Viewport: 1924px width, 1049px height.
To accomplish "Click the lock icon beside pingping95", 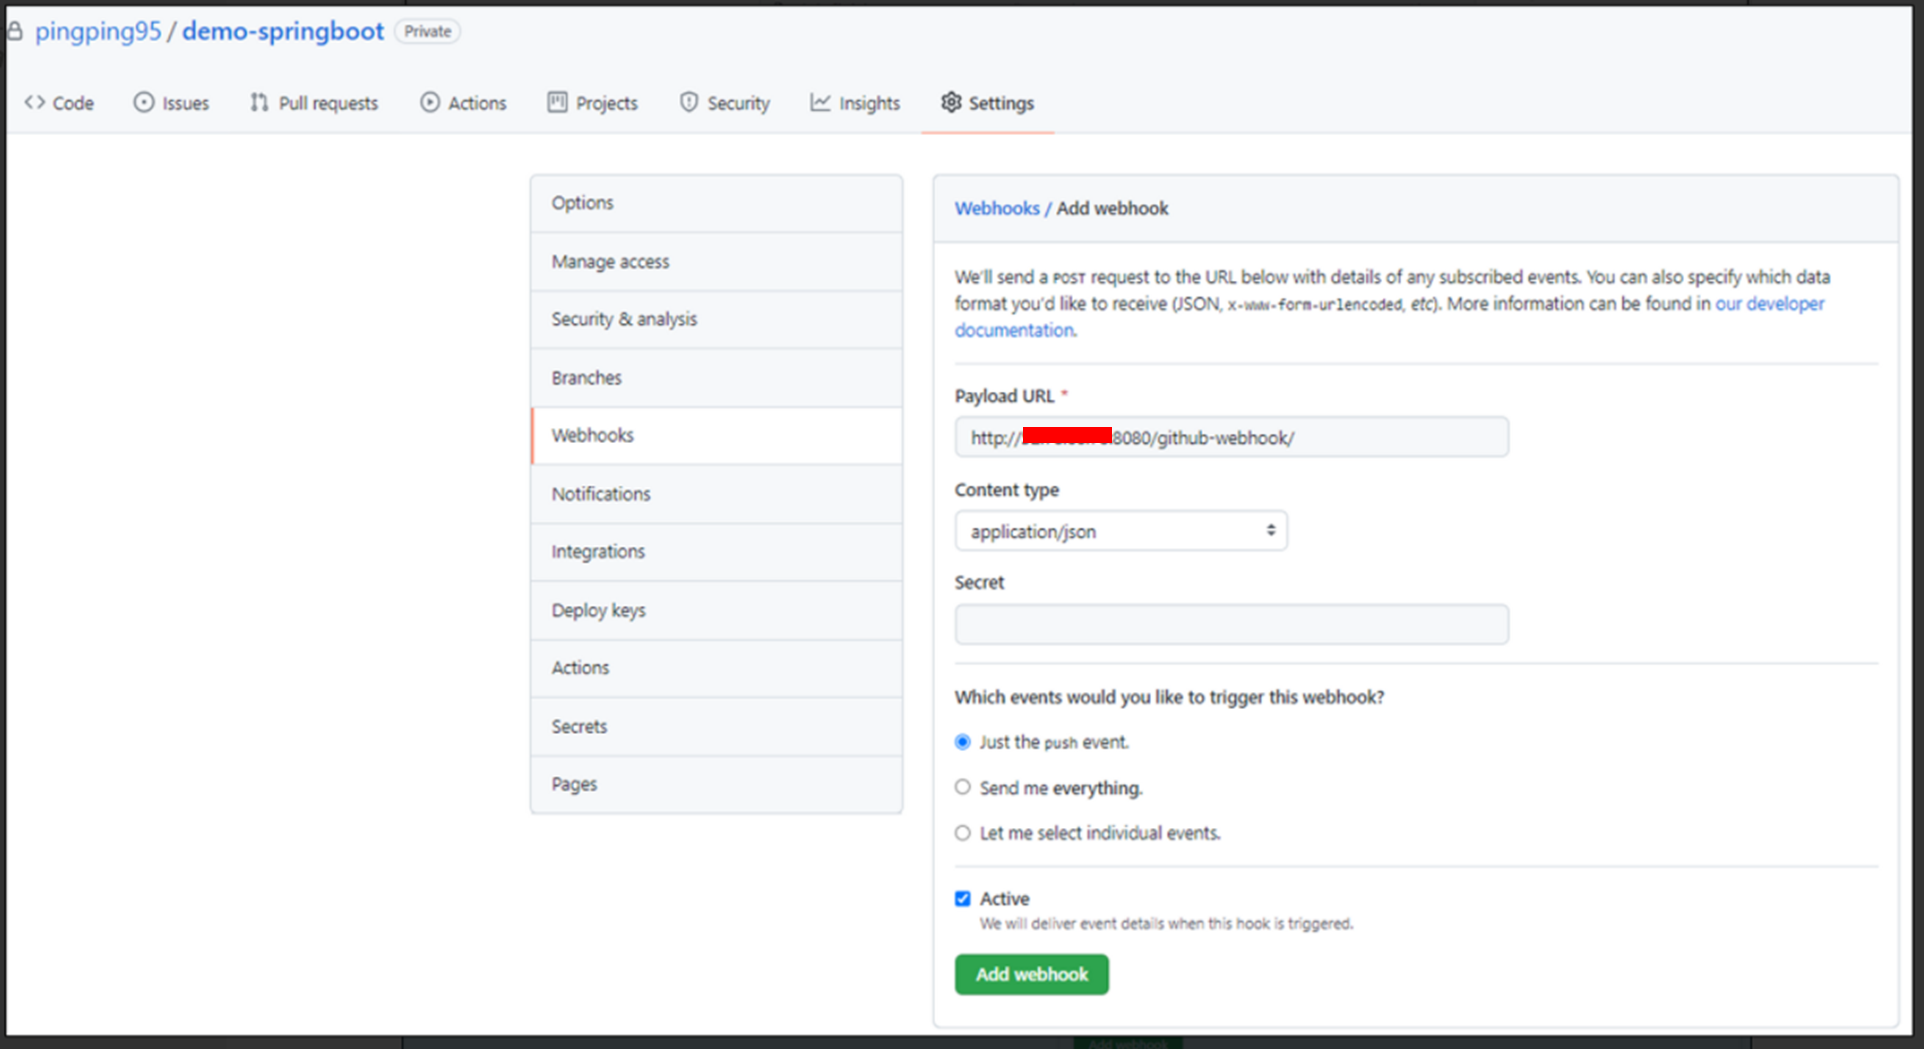I will coord(15,31).
